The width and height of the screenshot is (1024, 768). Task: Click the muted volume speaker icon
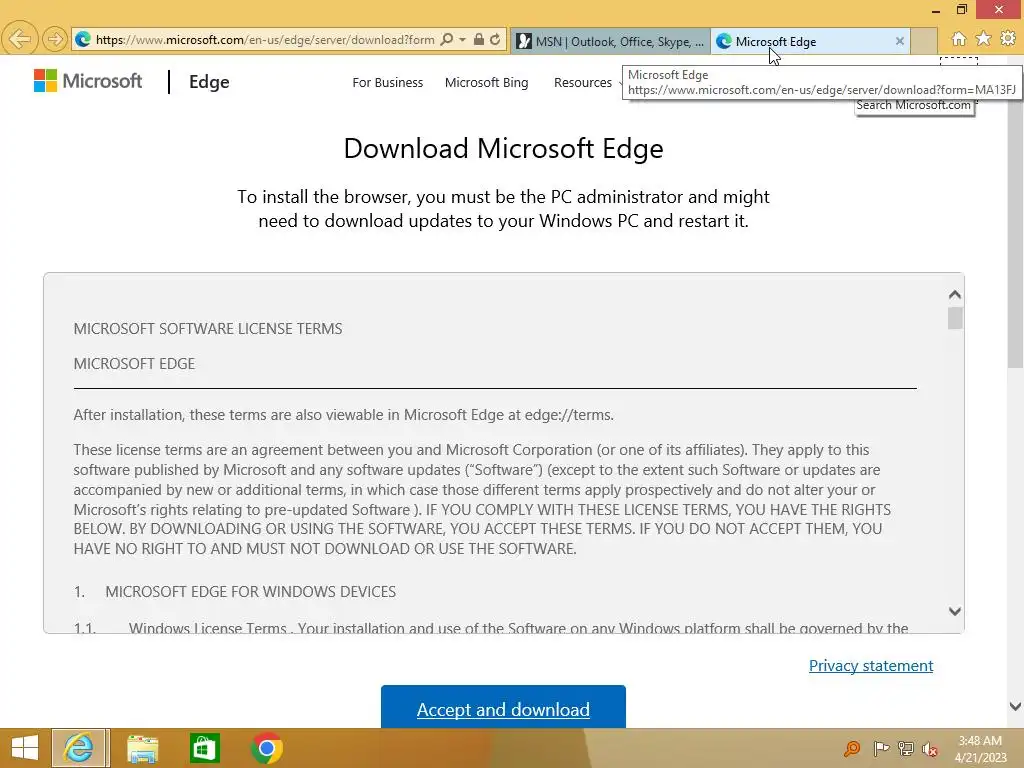[930, 749]
